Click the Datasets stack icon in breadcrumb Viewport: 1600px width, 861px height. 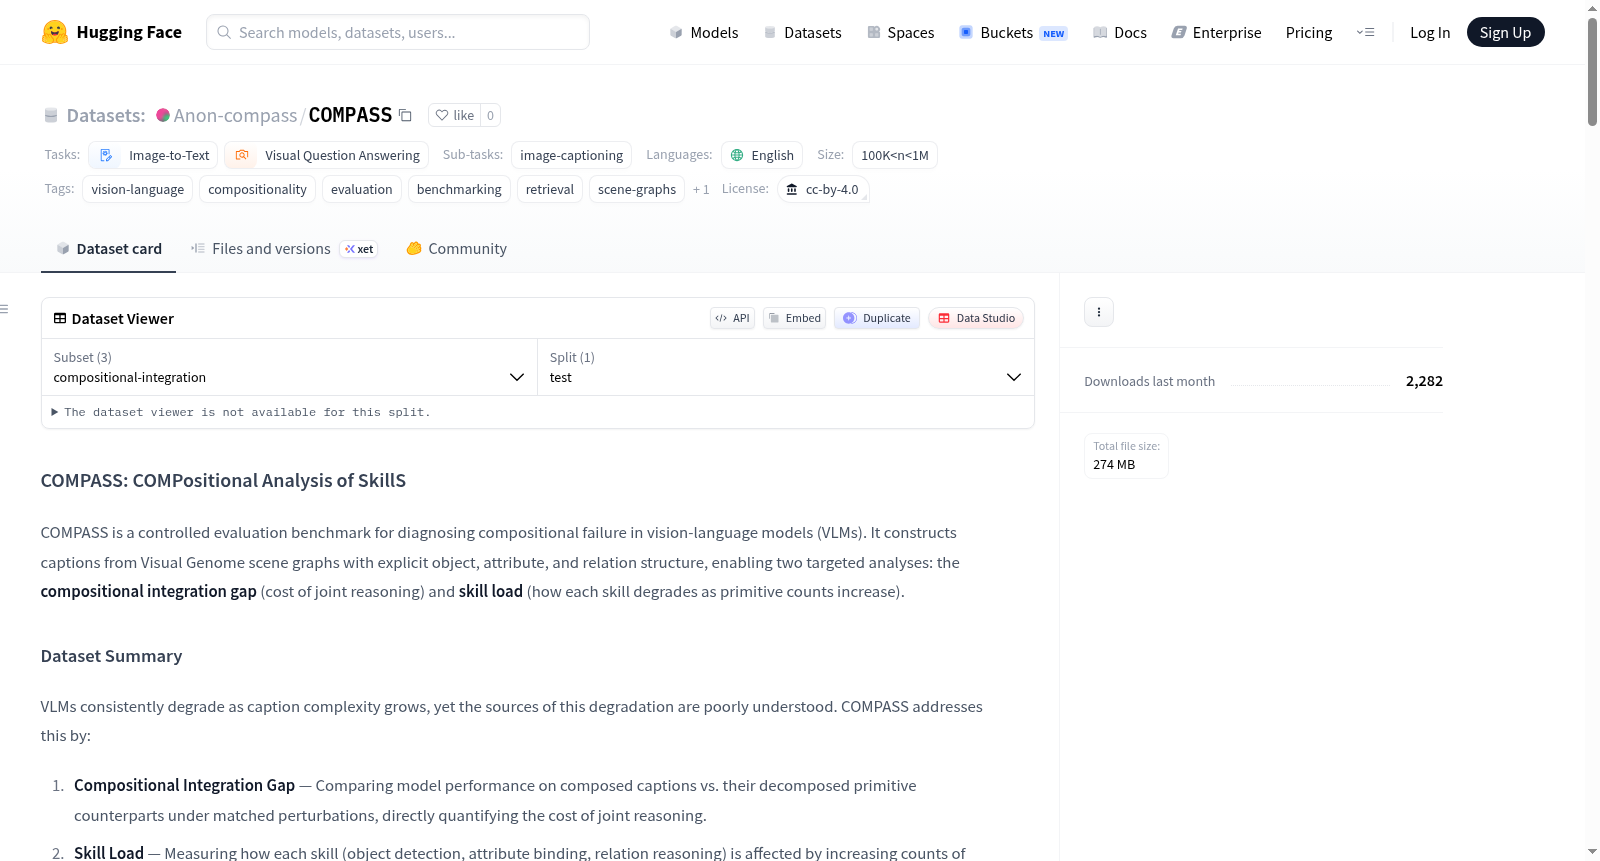point(51,116)
